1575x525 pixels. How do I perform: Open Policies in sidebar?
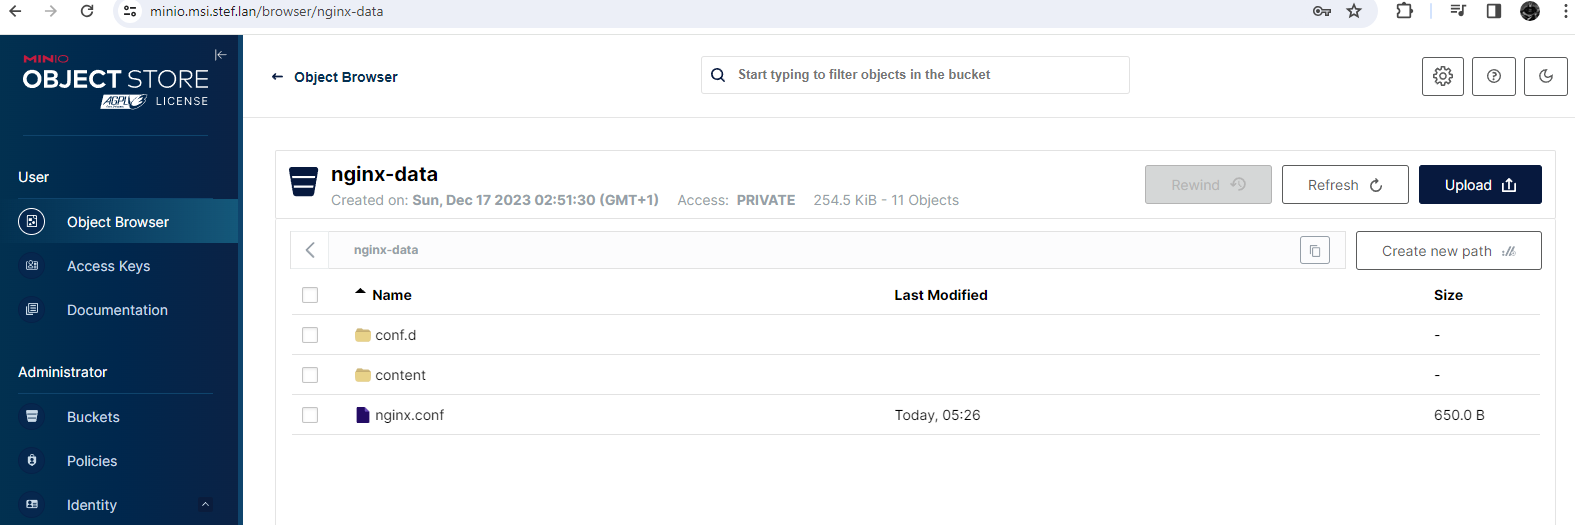pyautogui.click(x=92, y=461)
